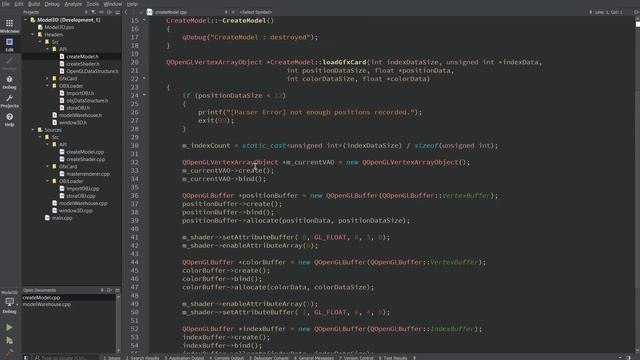This screenshot has height=360, width=640.
Task: Open the General Messages pane
Action: coord(314,358)
